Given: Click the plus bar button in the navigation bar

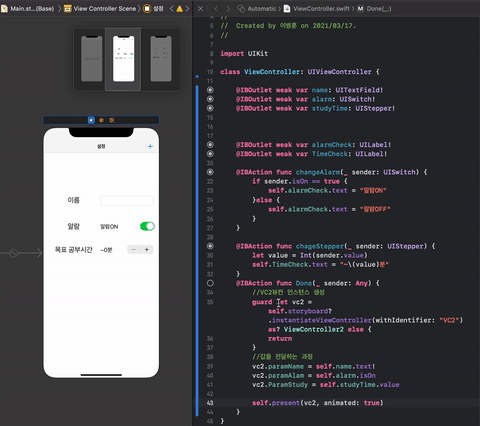Looking at the screenshot, I should (150, 146).
